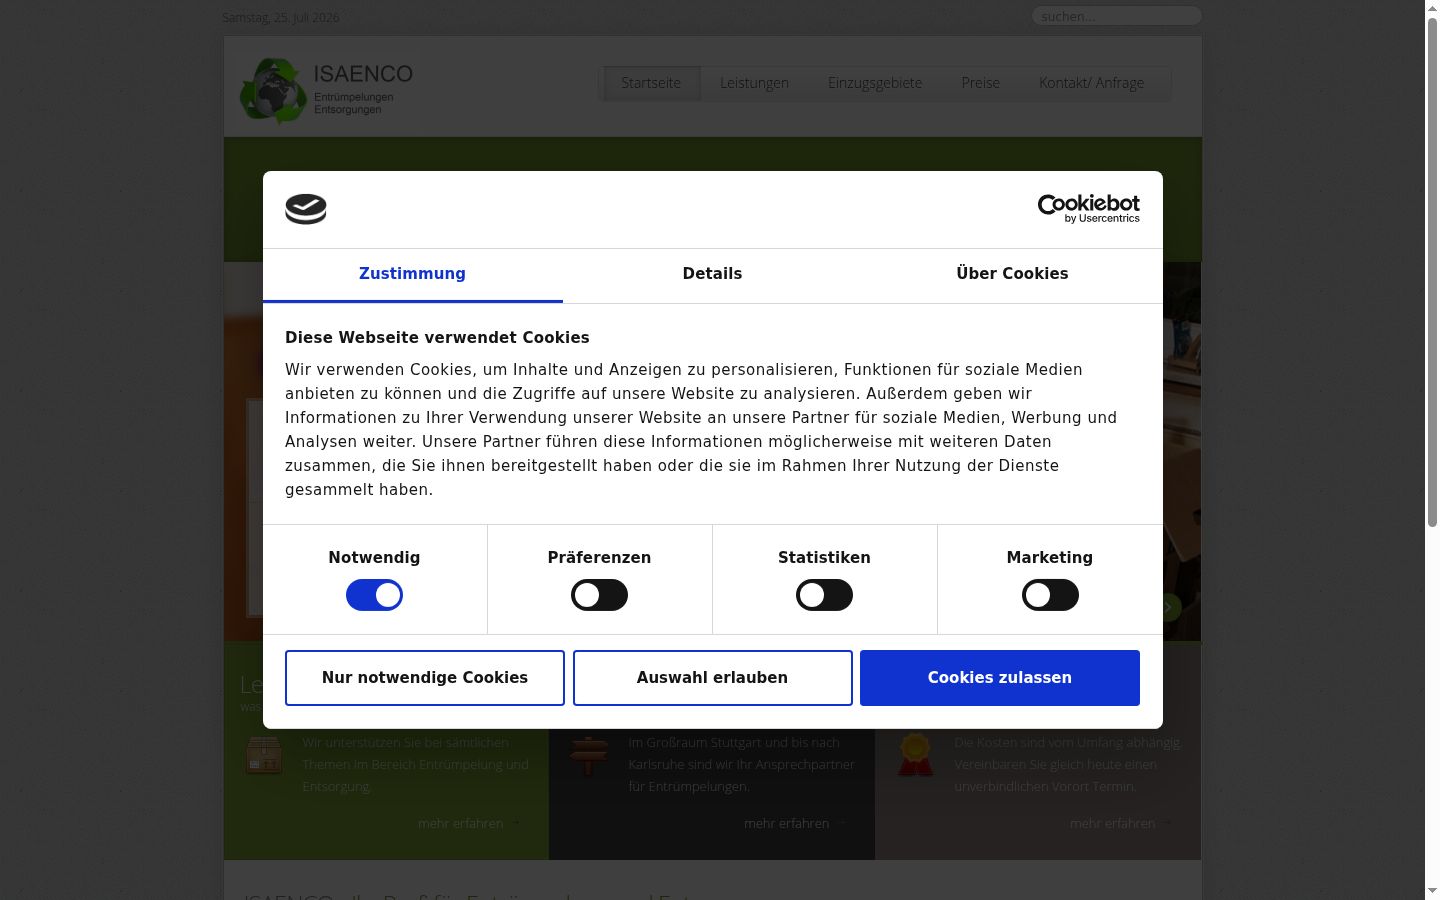Toggle the Notwendig cookie switch
The width and height of the screenshot is (1440, 900).
[374, 595]
